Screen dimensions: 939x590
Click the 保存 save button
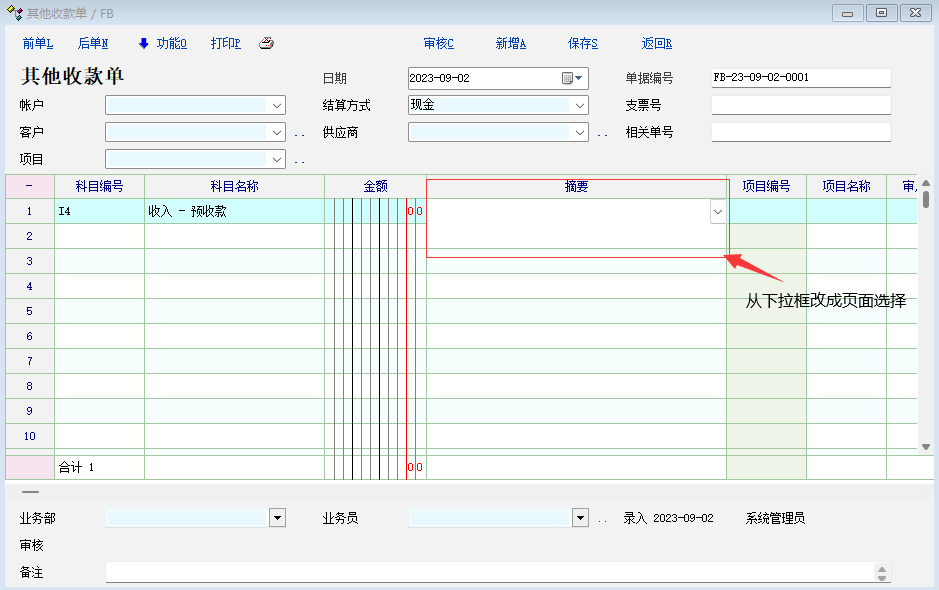582,43
